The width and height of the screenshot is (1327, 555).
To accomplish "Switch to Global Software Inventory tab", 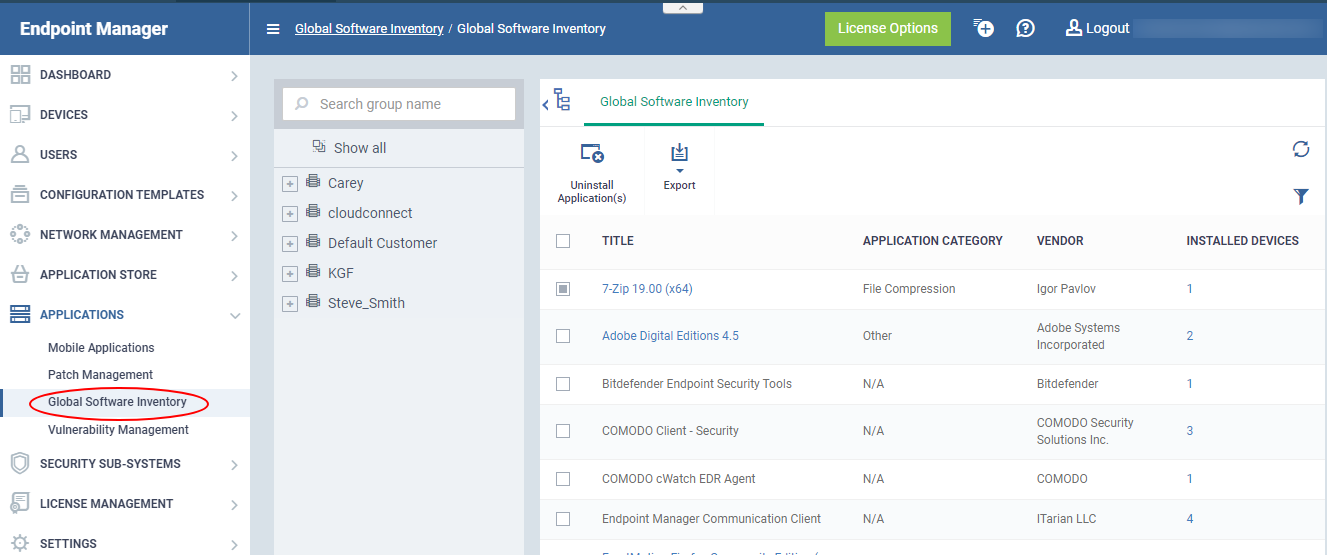I will [674, 102].
